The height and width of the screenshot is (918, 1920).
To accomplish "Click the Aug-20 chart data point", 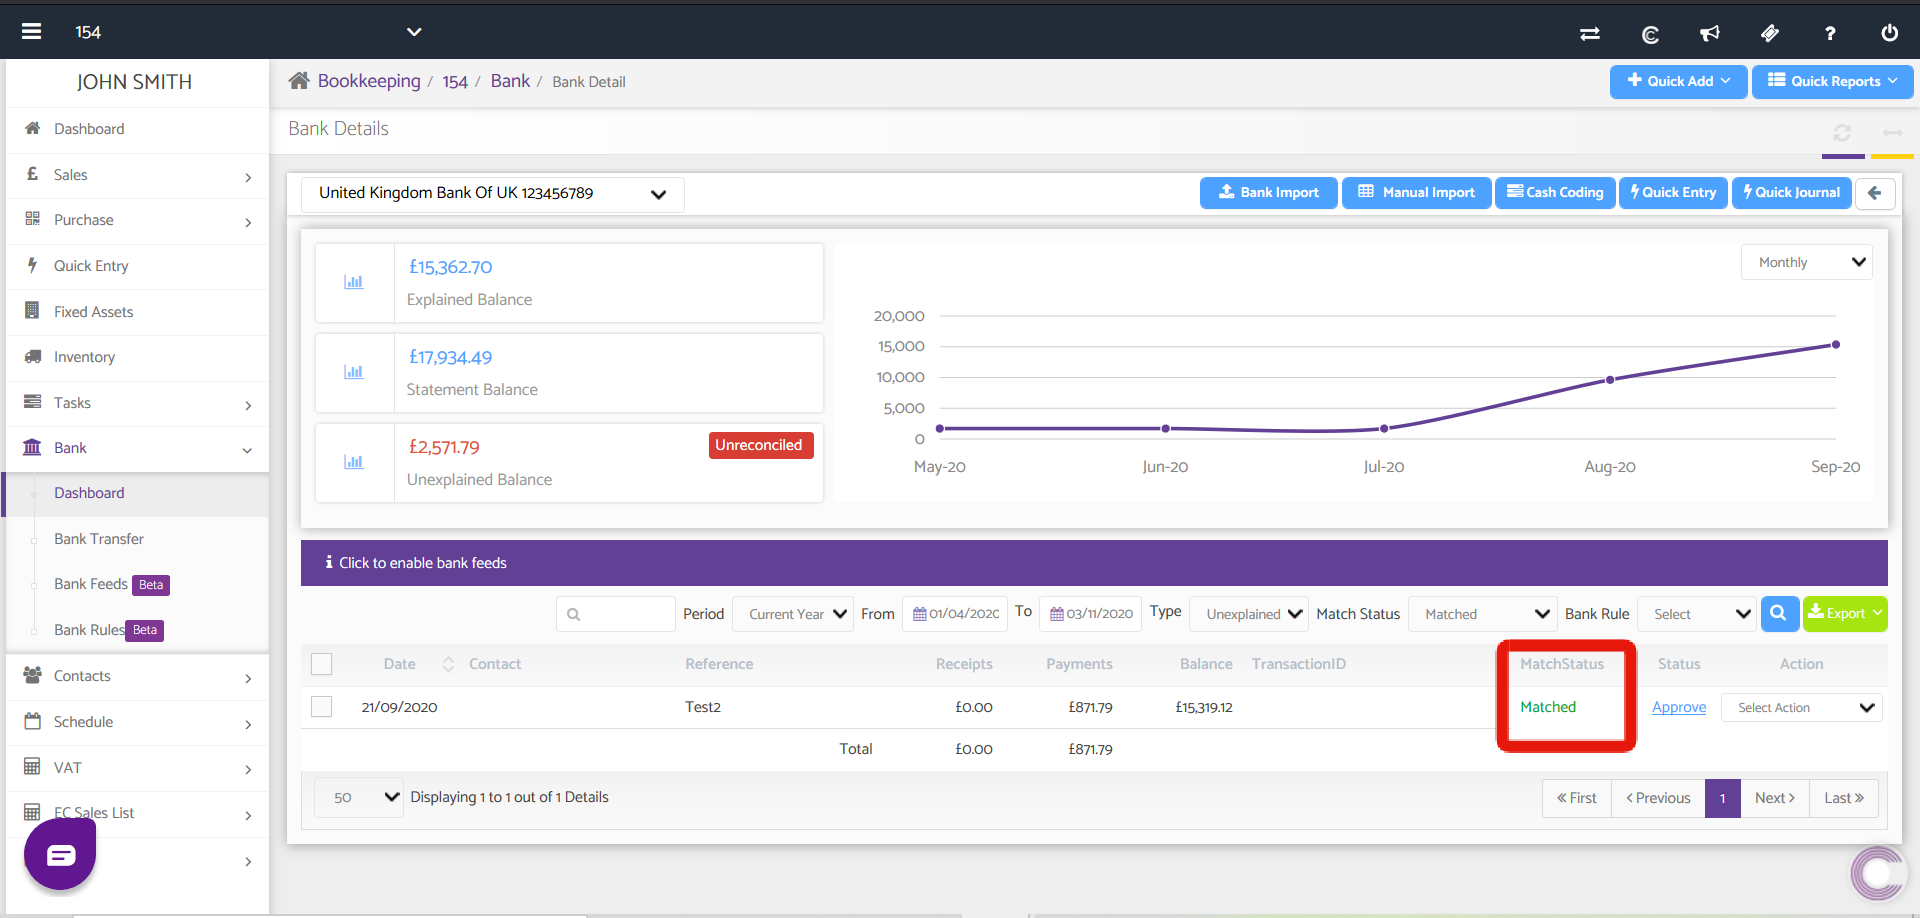I will 1610,380.
